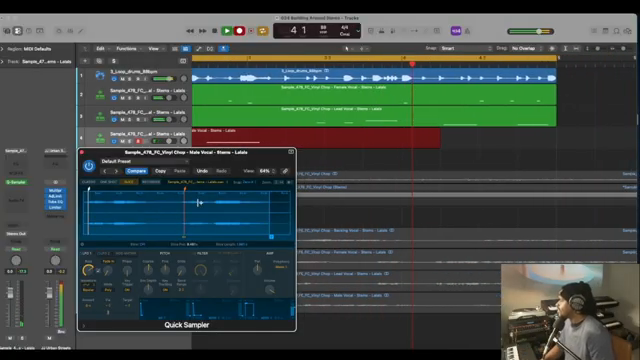
Task: Open the LCD display mode dropdown arrow
Action: click(x=358, y=31)
